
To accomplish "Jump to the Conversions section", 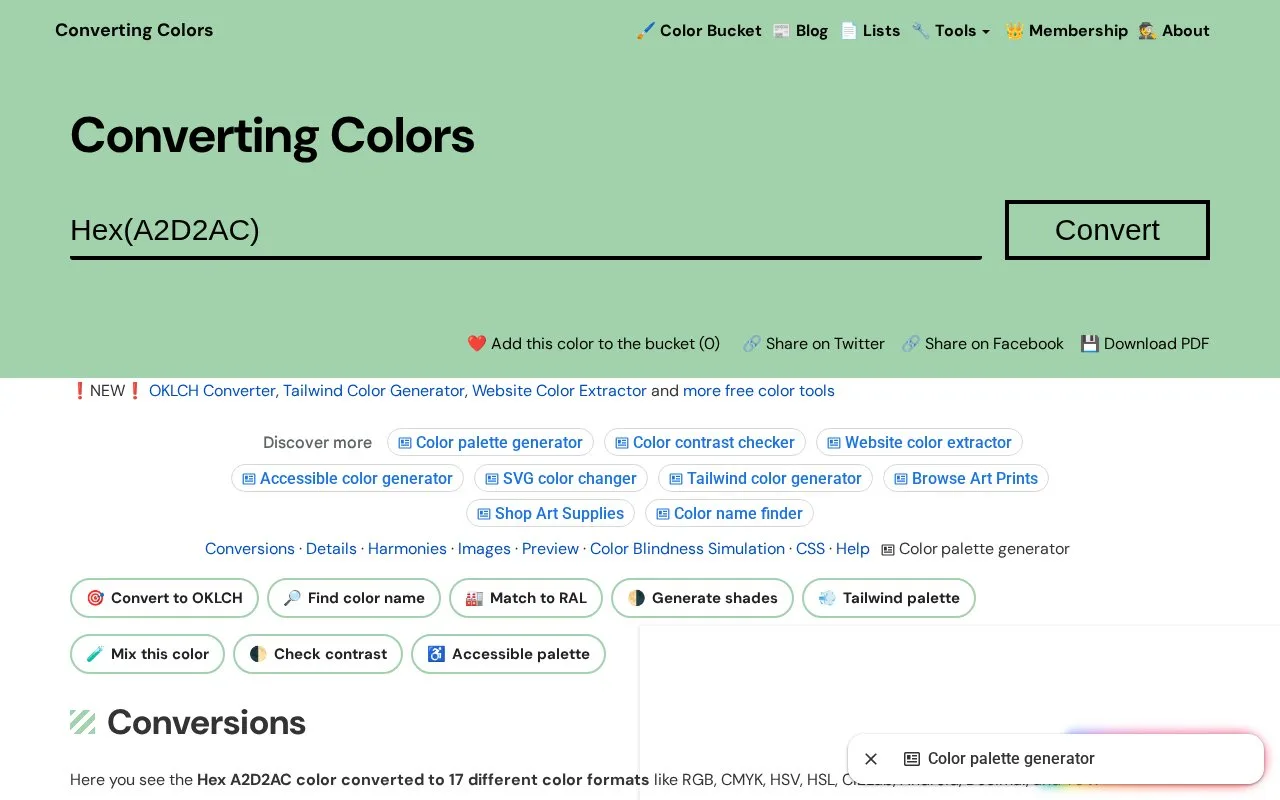I will pyautogui.click(x=250, y=549).
